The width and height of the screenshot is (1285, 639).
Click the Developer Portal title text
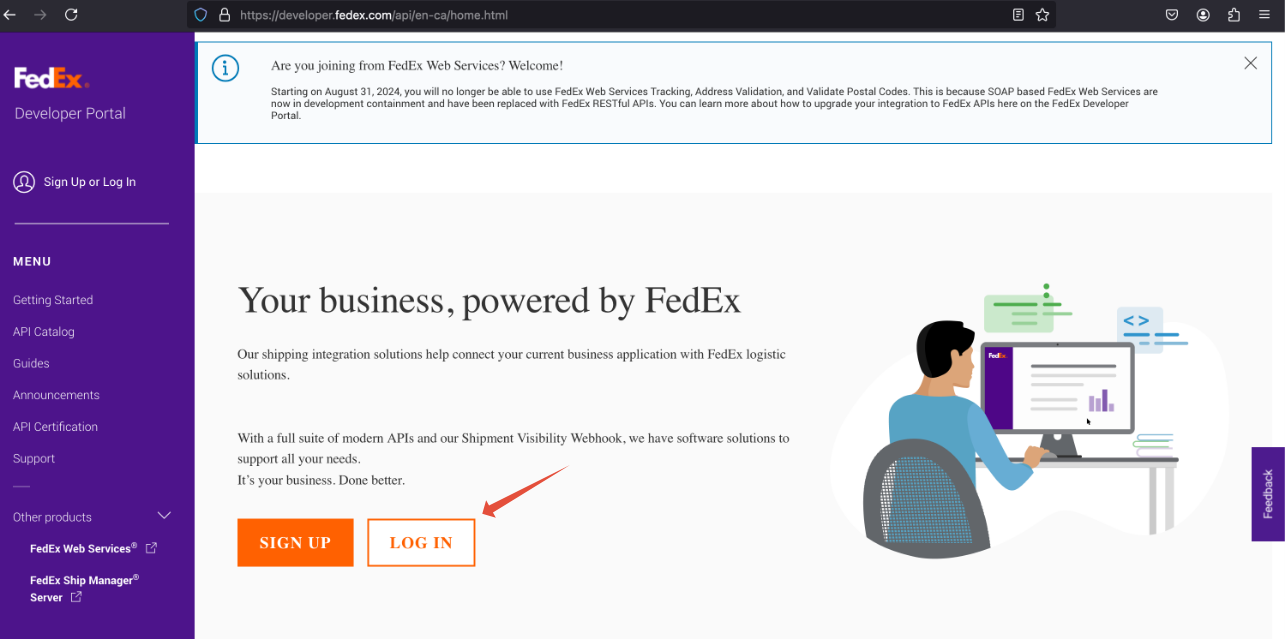[x=70, y=114]
